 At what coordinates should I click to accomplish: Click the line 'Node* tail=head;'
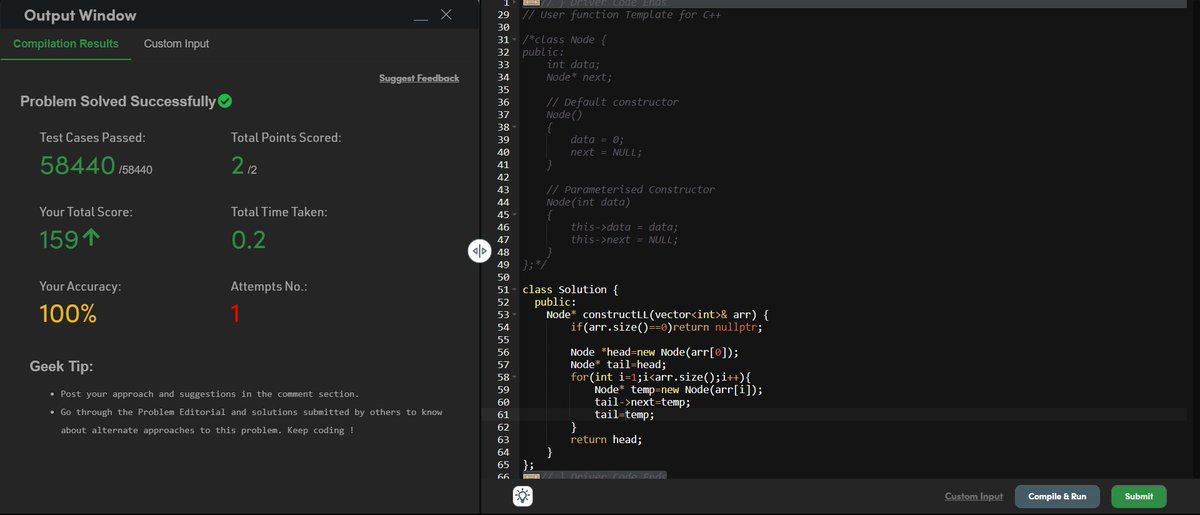[x=618, y=364]
